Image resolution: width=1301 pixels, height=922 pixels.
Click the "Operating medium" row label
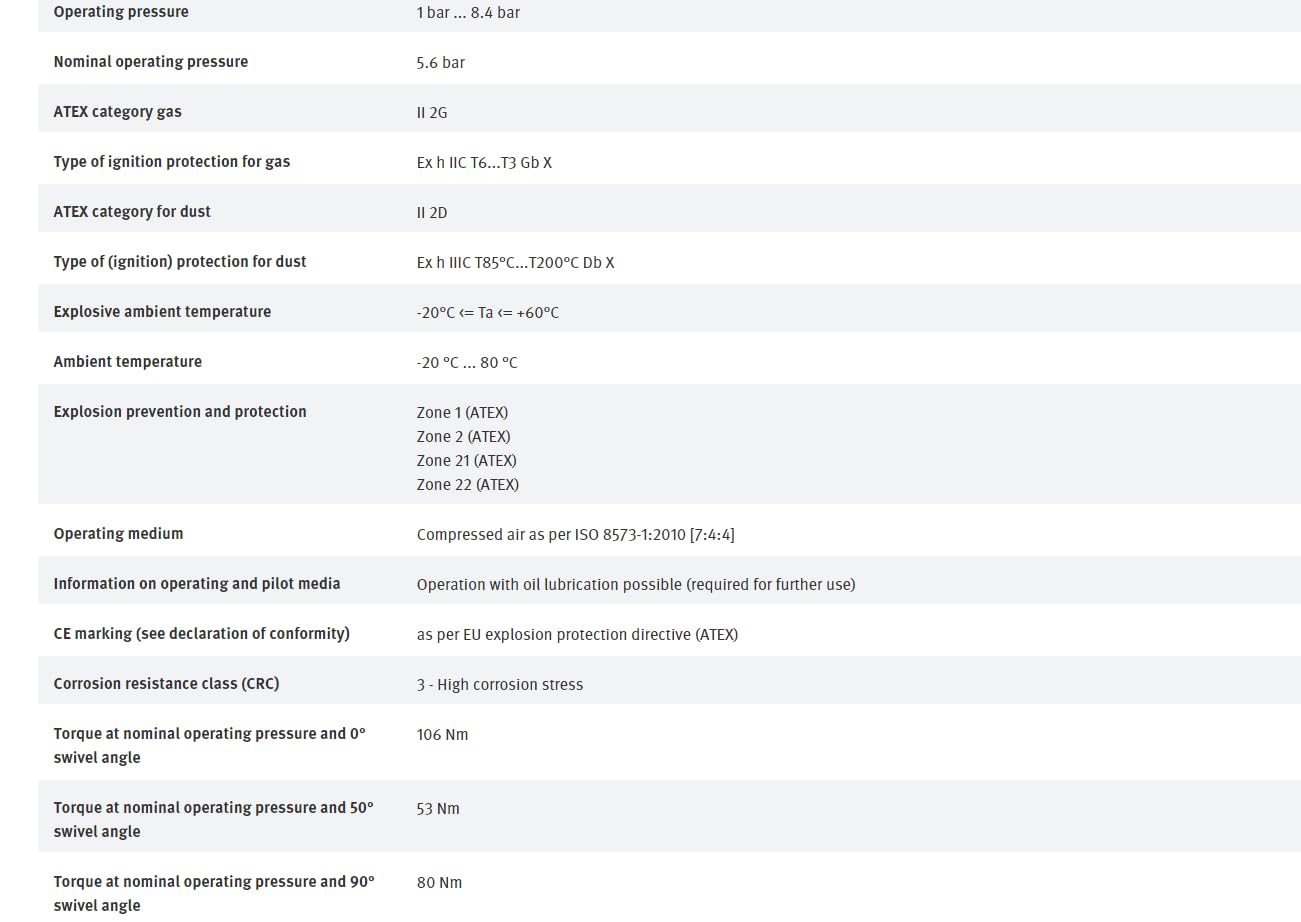(118, 534)
